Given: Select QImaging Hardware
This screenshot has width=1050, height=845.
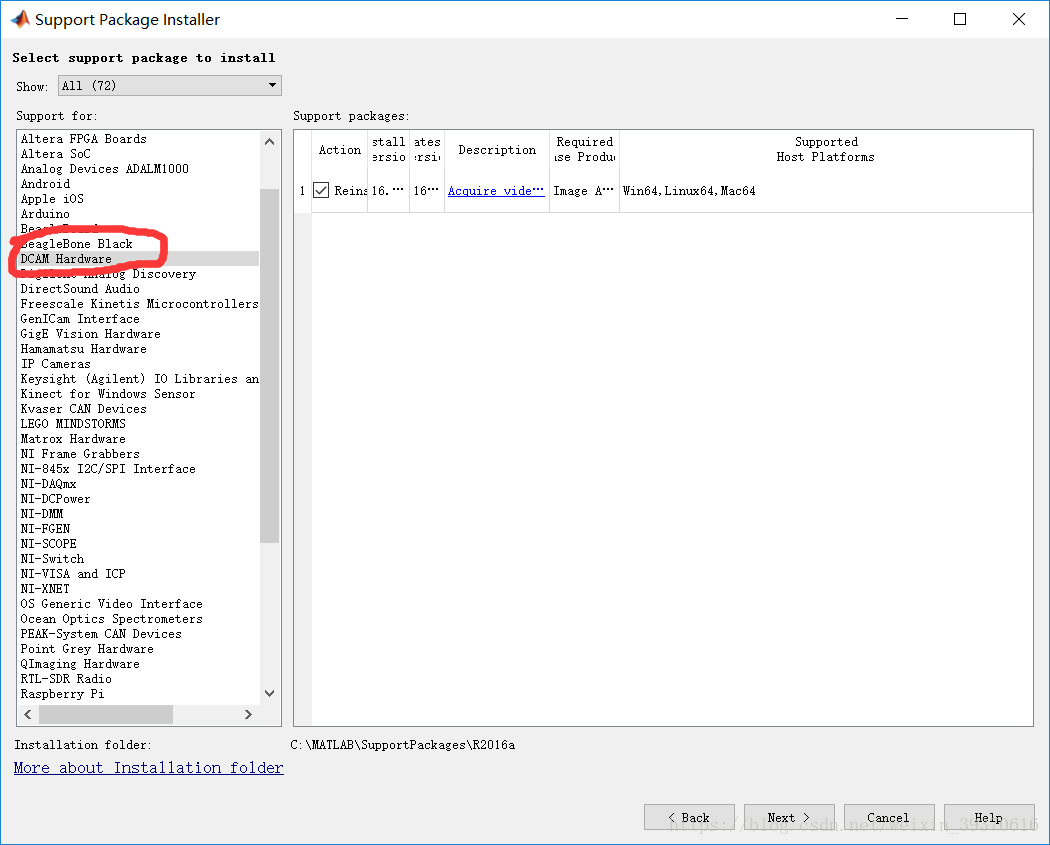Looking at the screenshot, I should [139, 664].
